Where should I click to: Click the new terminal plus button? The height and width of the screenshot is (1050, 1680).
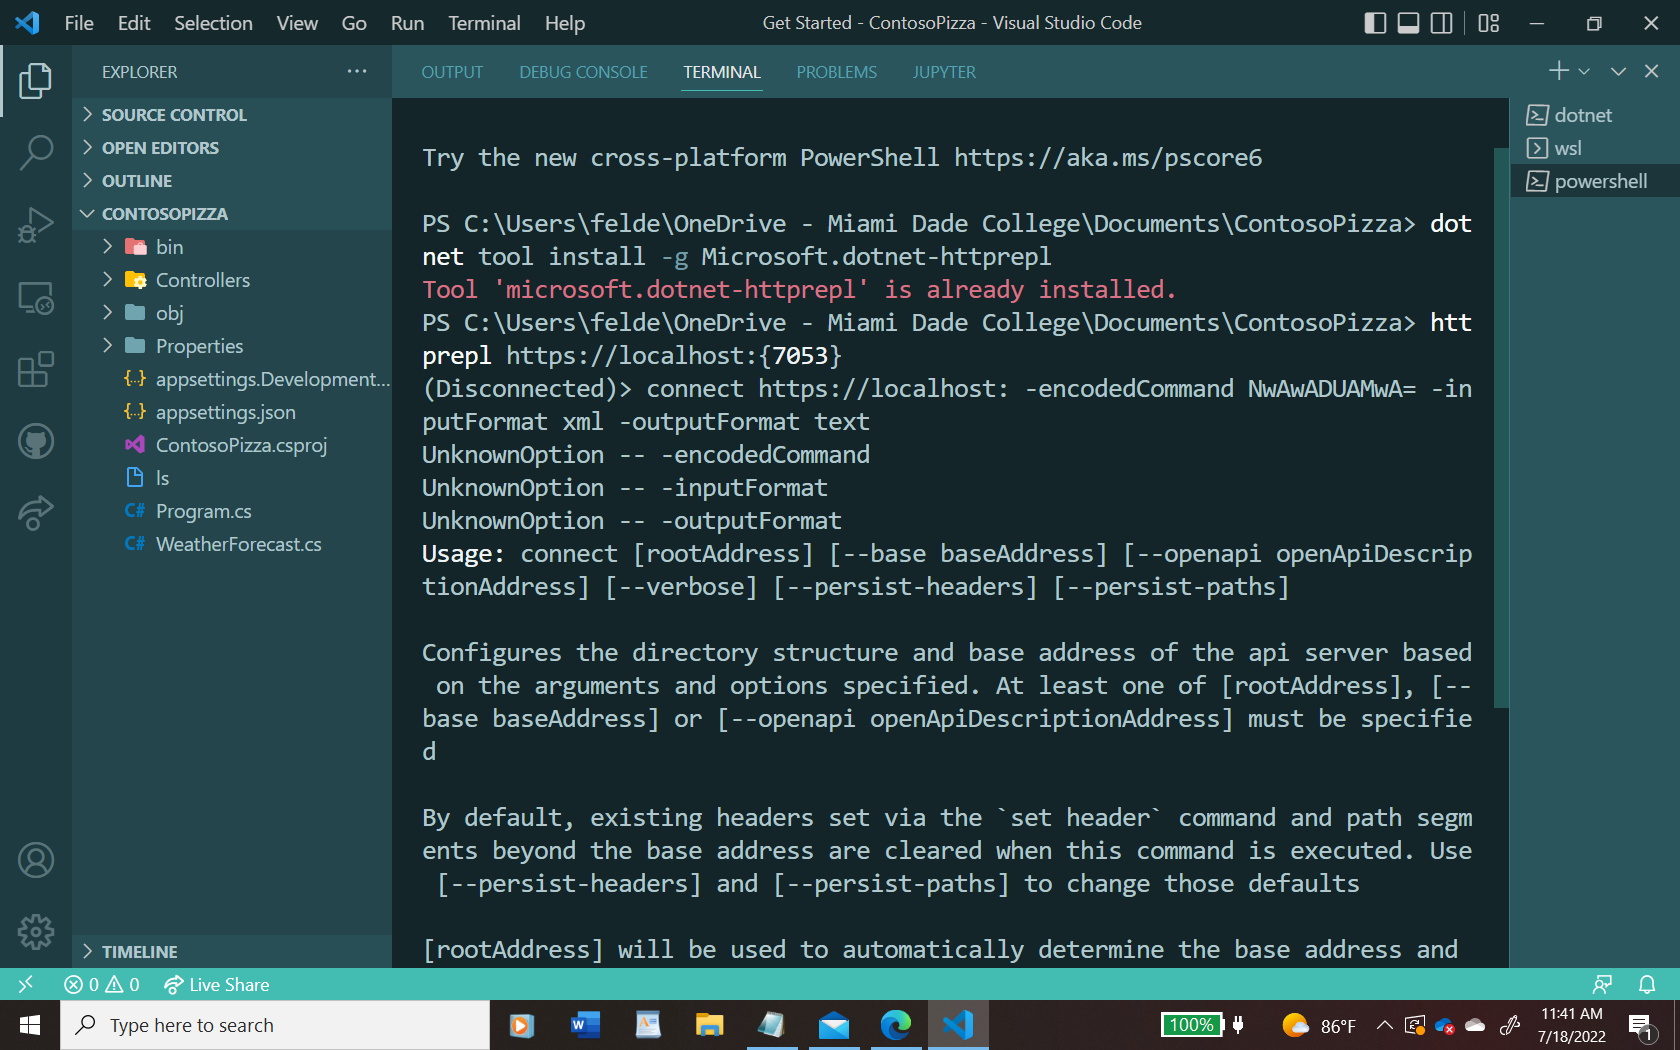pyautogui.click(x=1558, y=71)
